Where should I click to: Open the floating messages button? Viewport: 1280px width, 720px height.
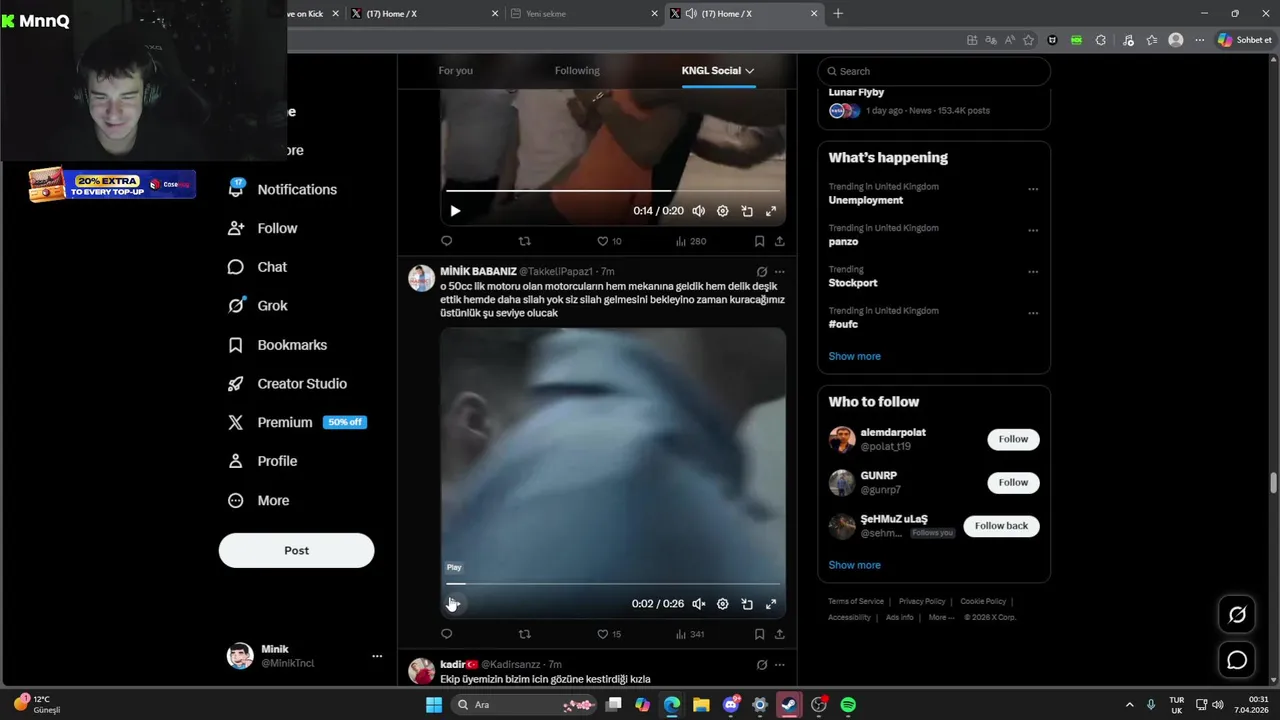1237,660
